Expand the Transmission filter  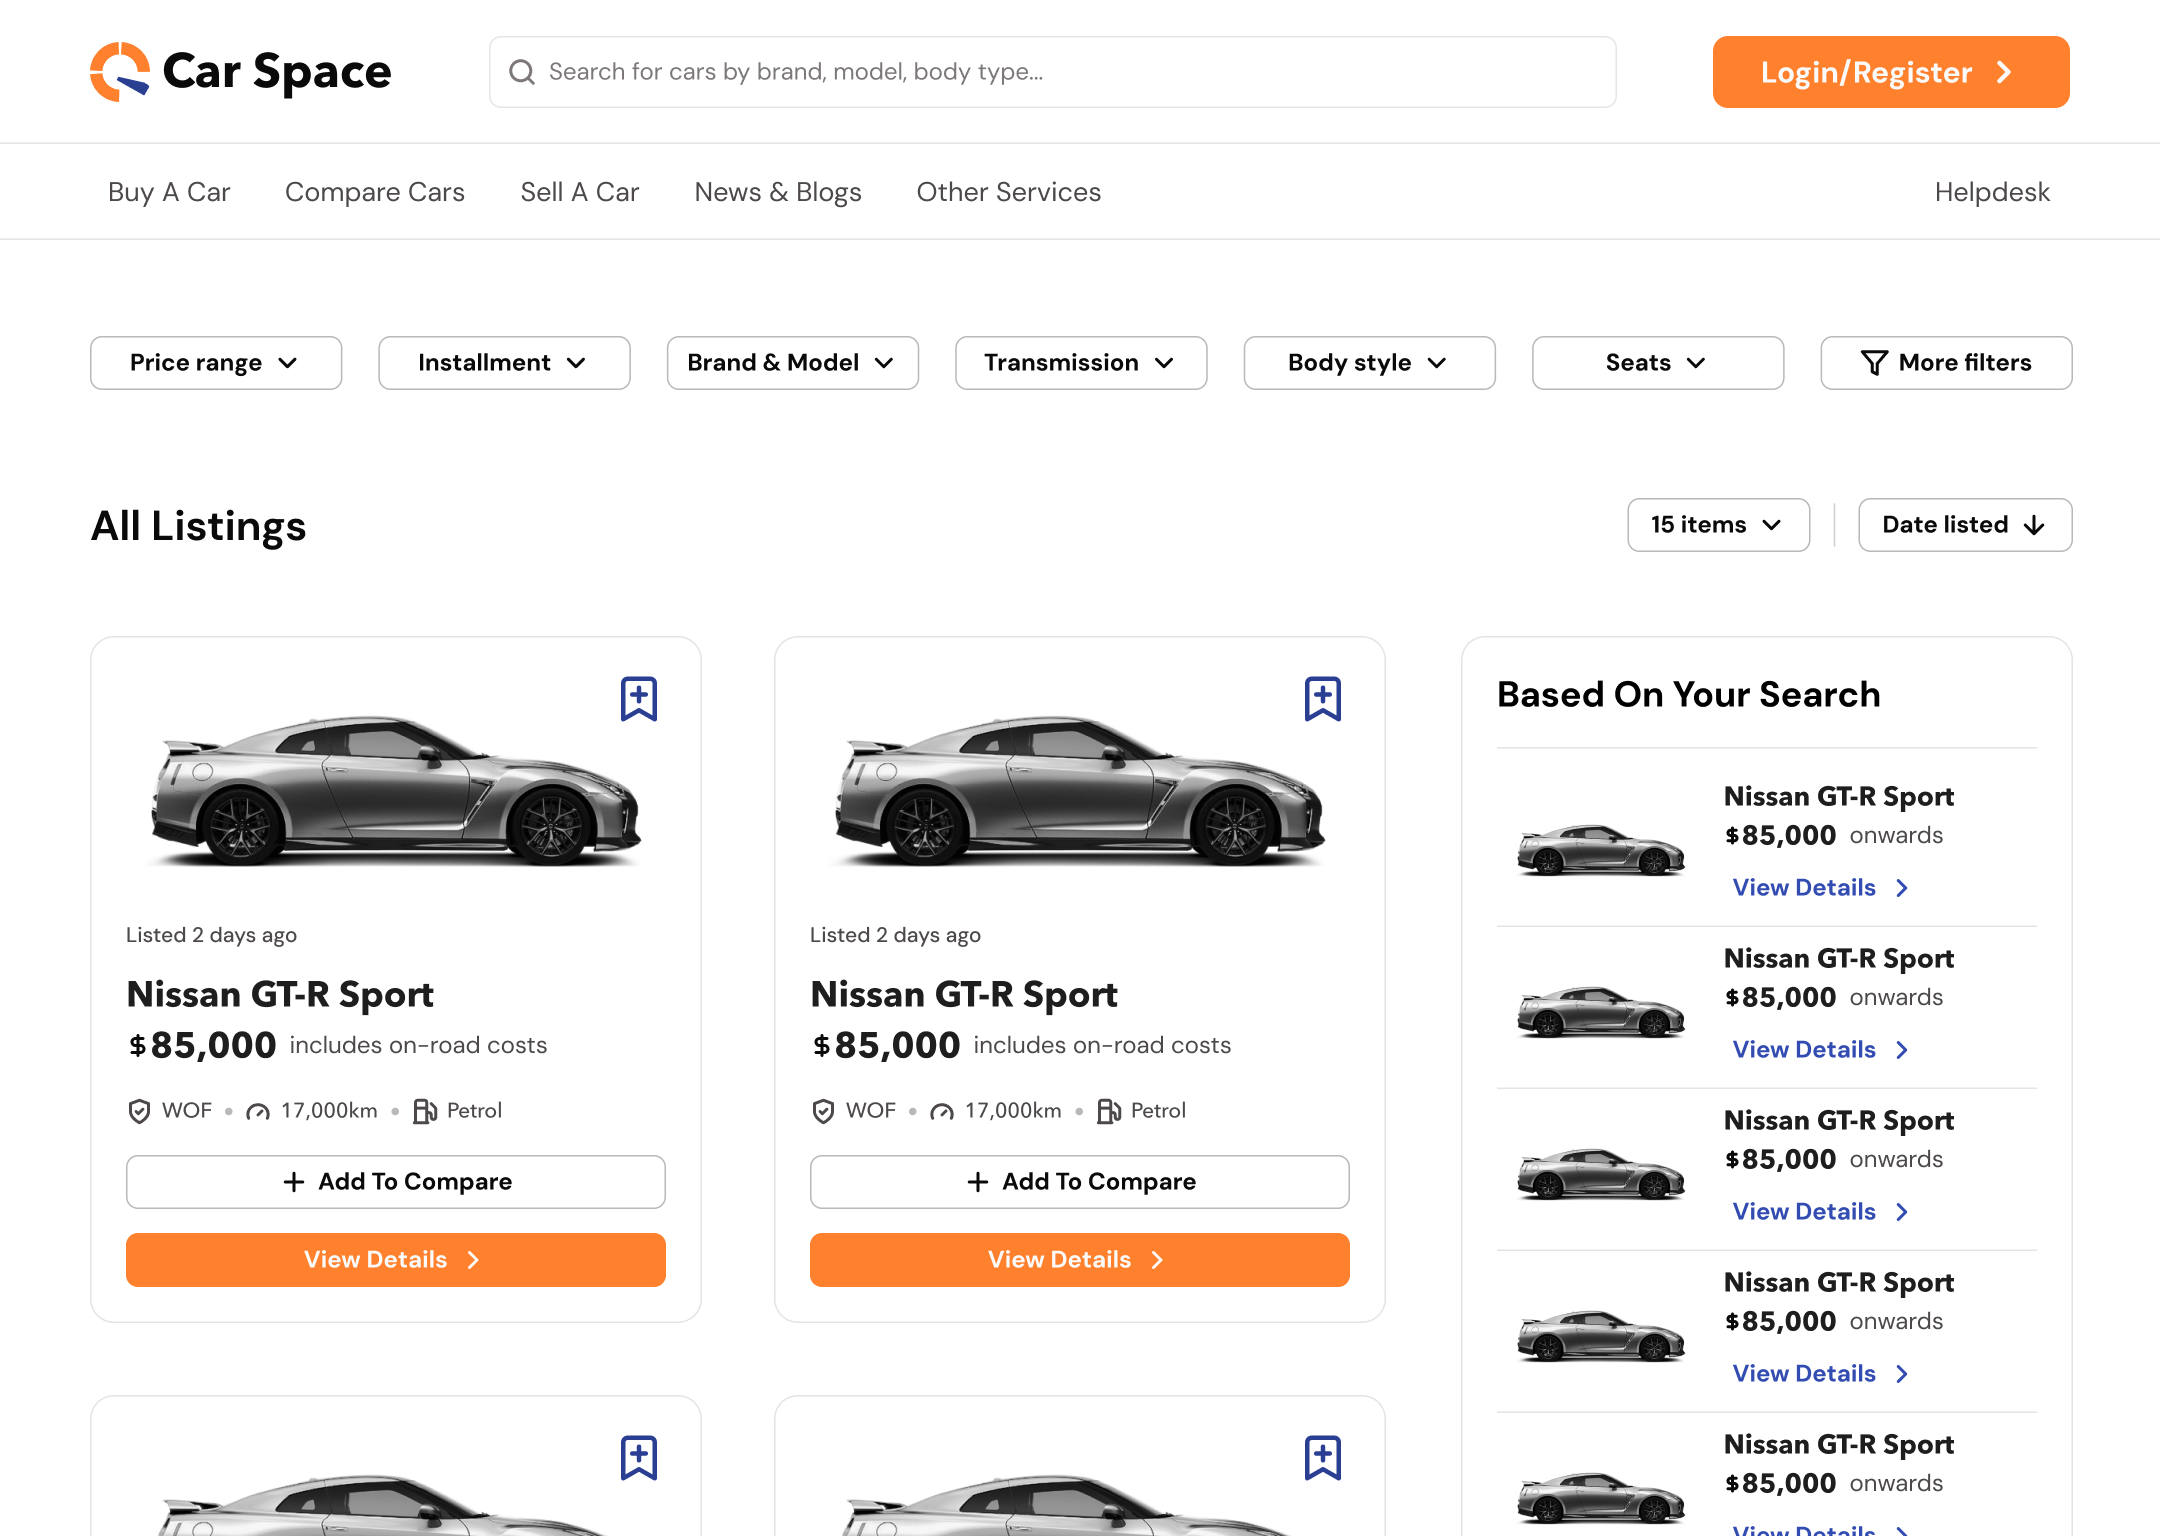[1081, 363]
